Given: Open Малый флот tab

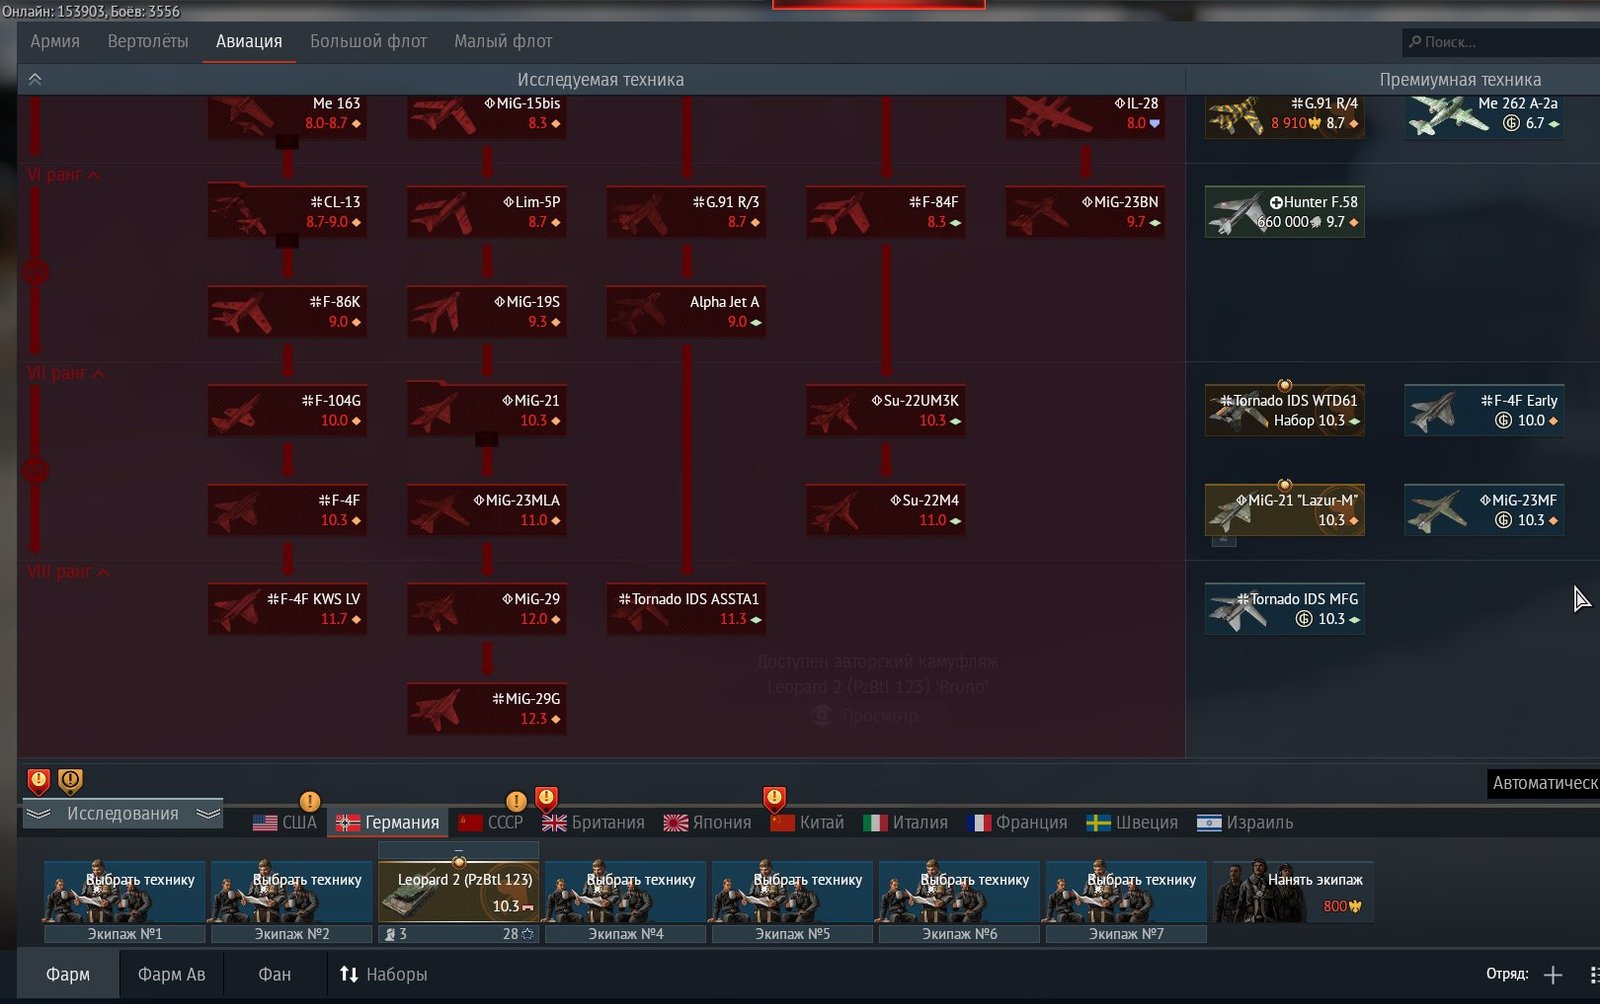Looking at the screenshot, I should coord(503,41).
